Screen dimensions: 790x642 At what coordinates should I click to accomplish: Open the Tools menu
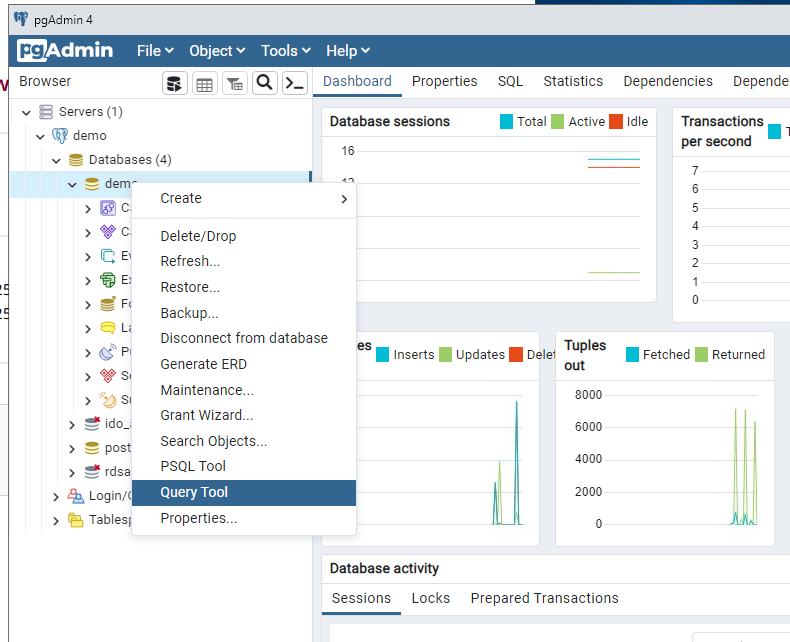[286, 51]
